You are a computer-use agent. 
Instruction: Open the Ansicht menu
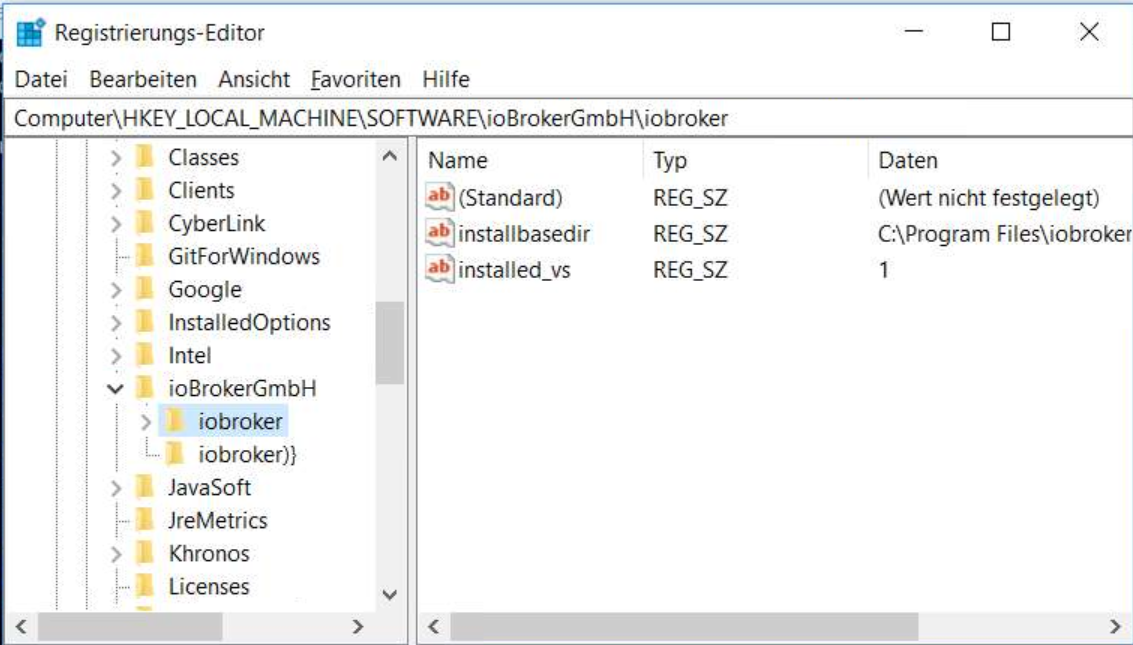(x=254, y=79)
